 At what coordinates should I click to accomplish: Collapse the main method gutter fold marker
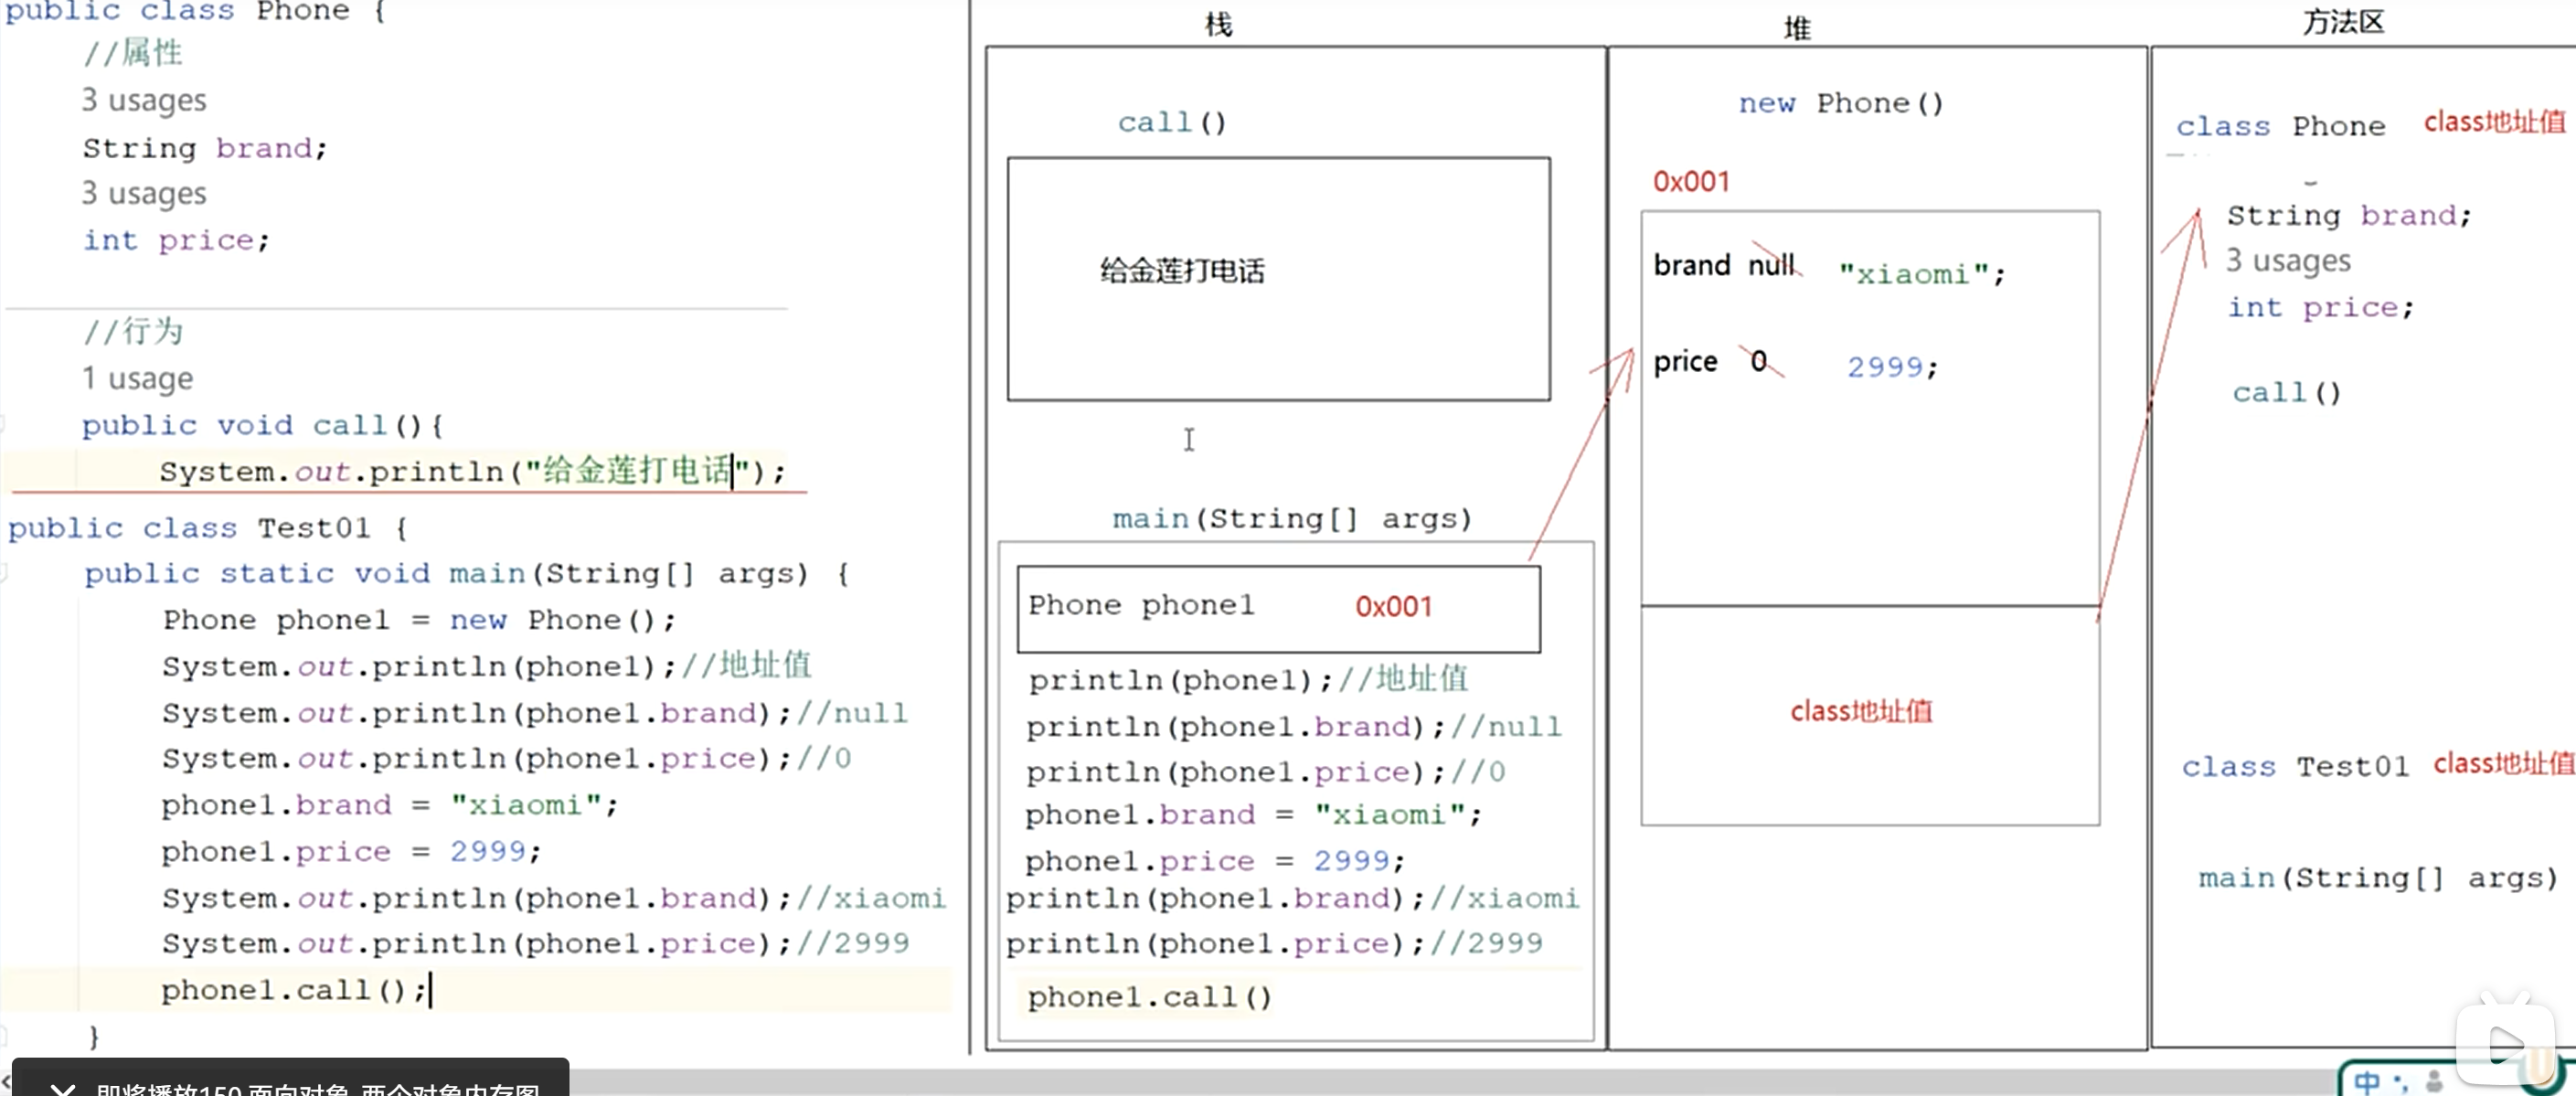tap(3, 573)
